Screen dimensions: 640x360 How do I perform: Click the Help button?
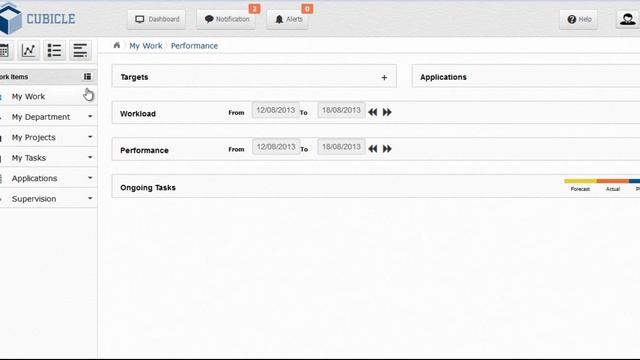click(578, 19)
